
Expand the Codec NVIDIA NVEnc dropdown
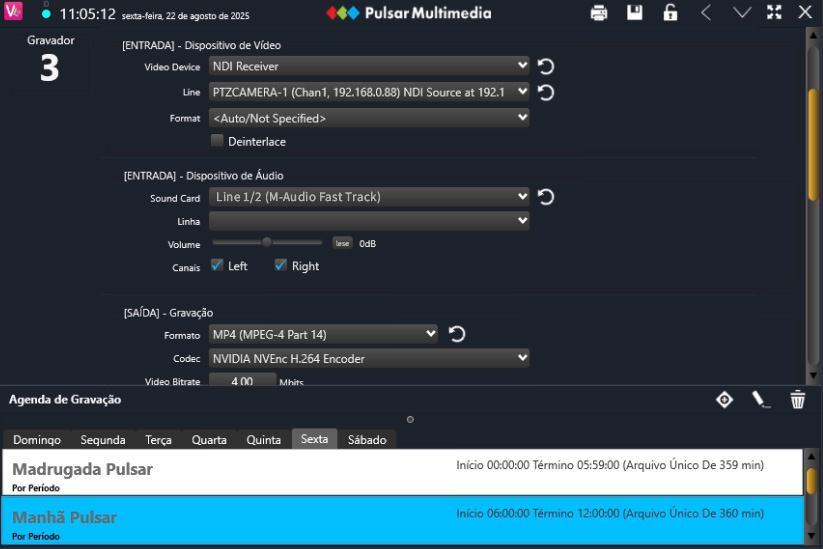(x=369, y=358)
